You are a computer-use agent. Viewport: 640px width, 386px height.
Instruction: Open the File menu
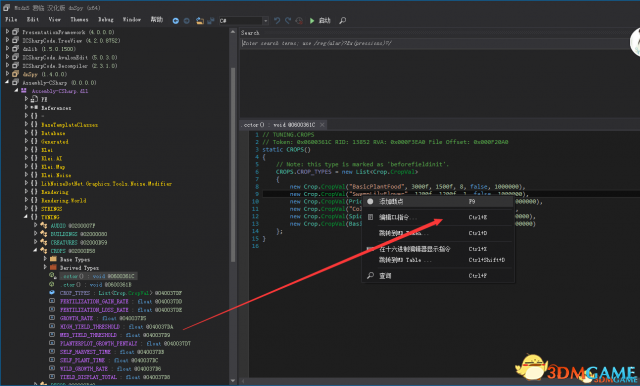(11, 20)
